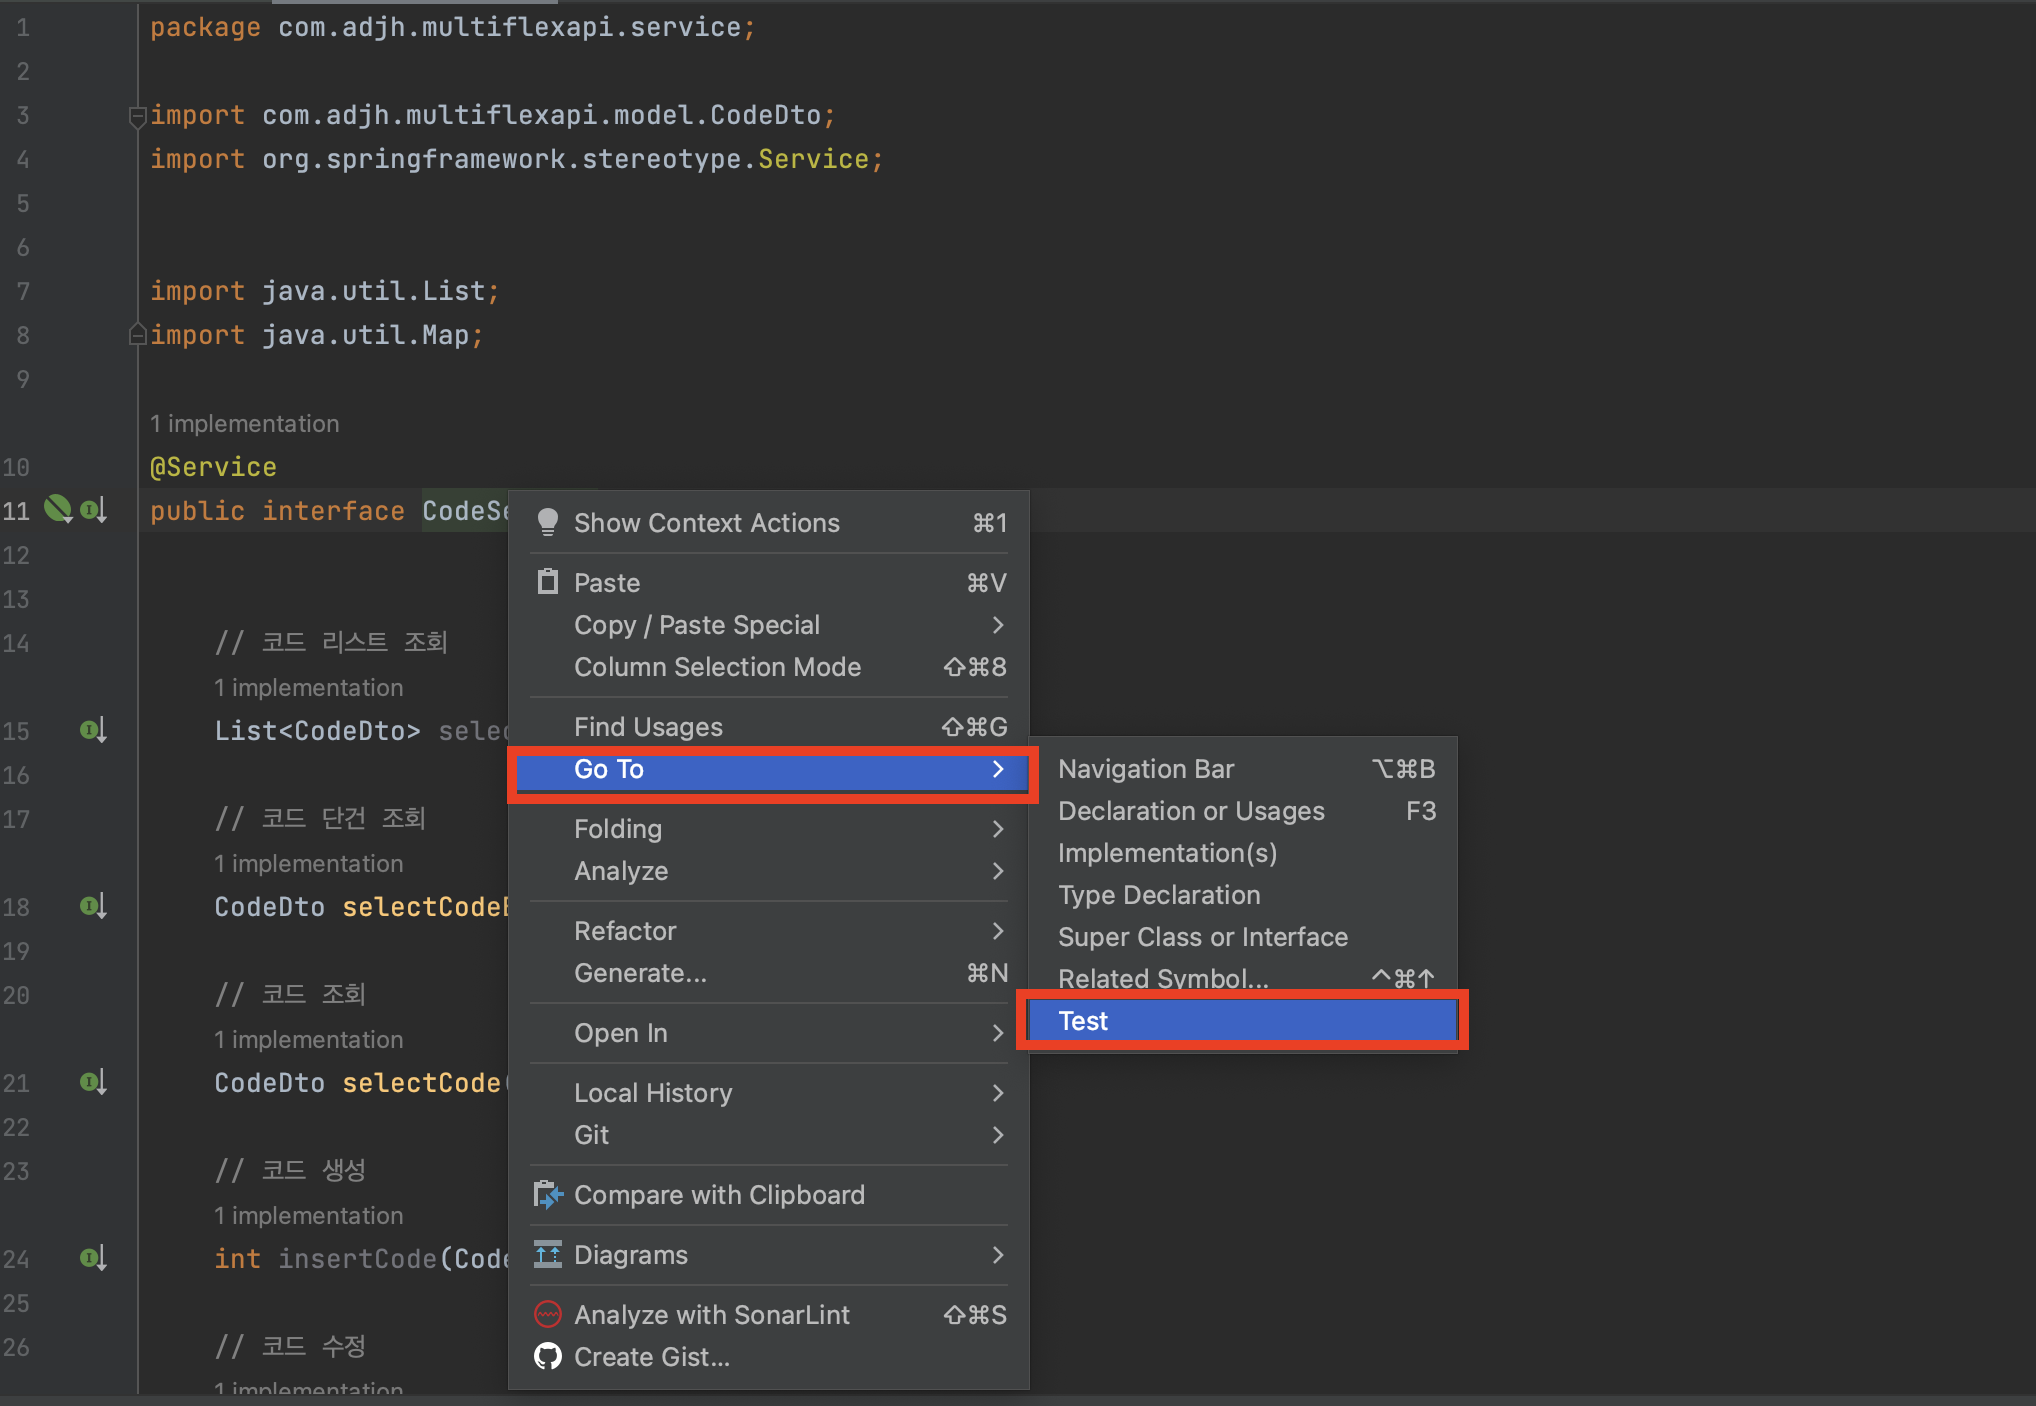
Task: Click implementation gutter icon on line 15
Action: pos(92,730)
